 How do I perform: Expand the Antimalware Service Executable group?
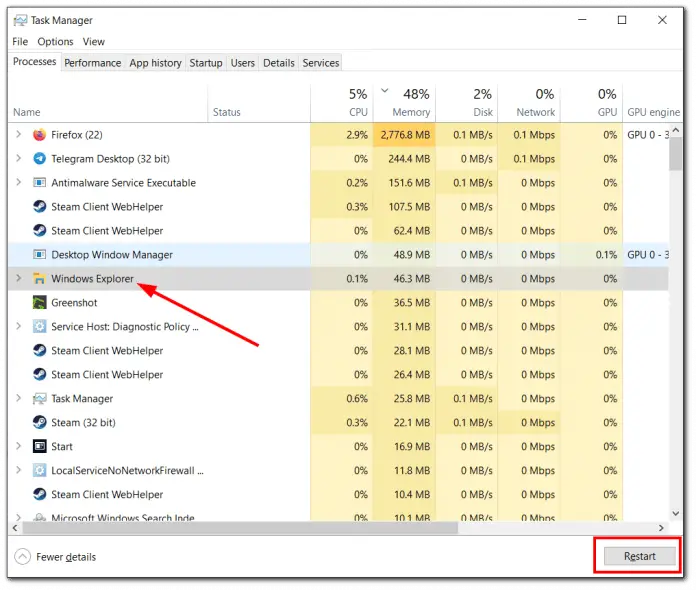18,182
